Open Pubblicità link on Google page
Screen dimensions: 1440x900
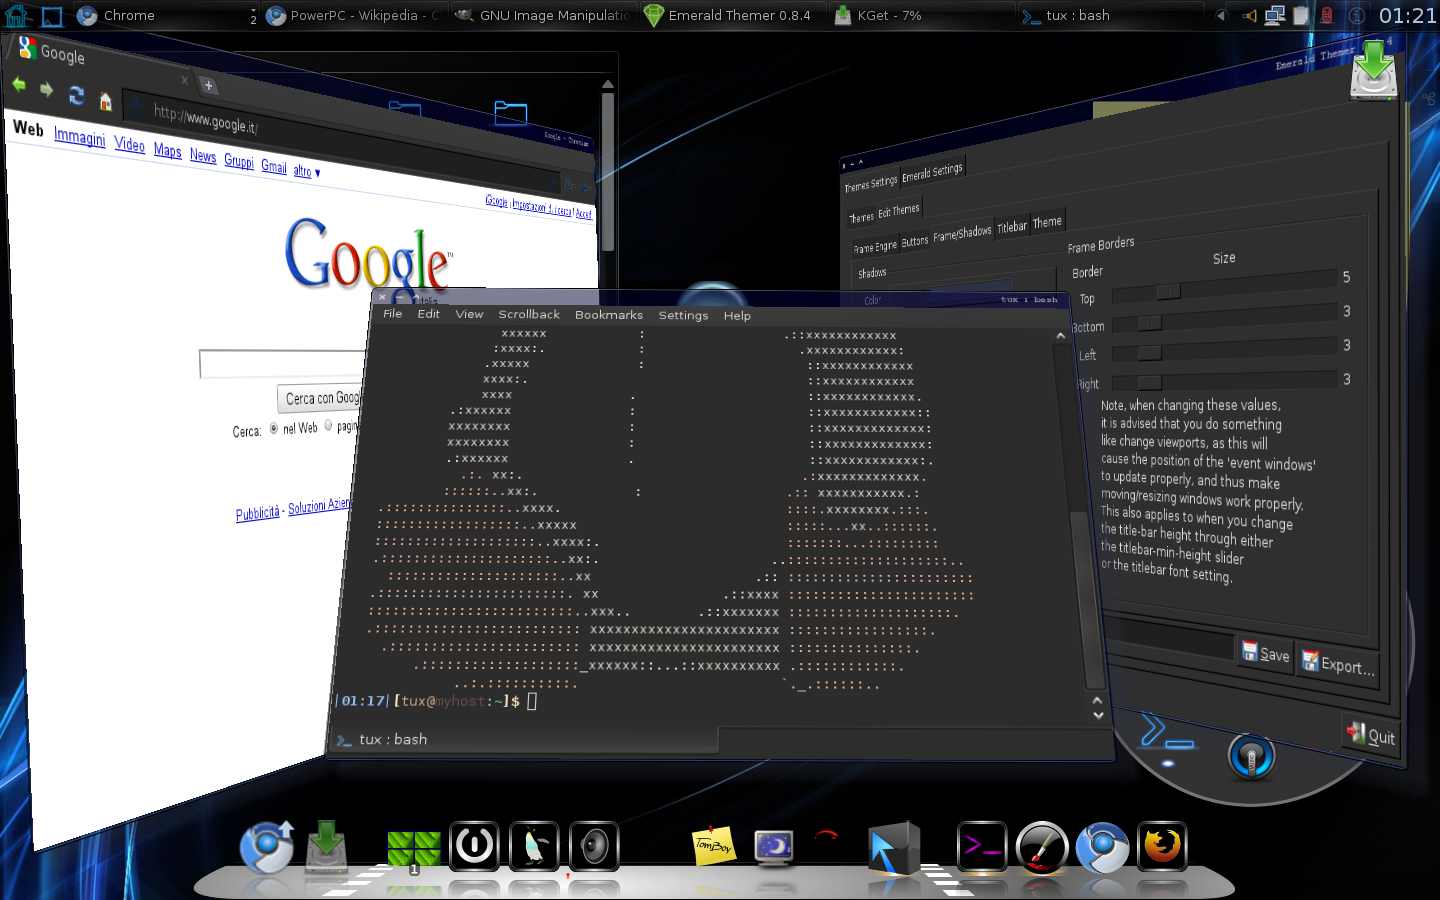pyautogui.click(x=257, y=513)
